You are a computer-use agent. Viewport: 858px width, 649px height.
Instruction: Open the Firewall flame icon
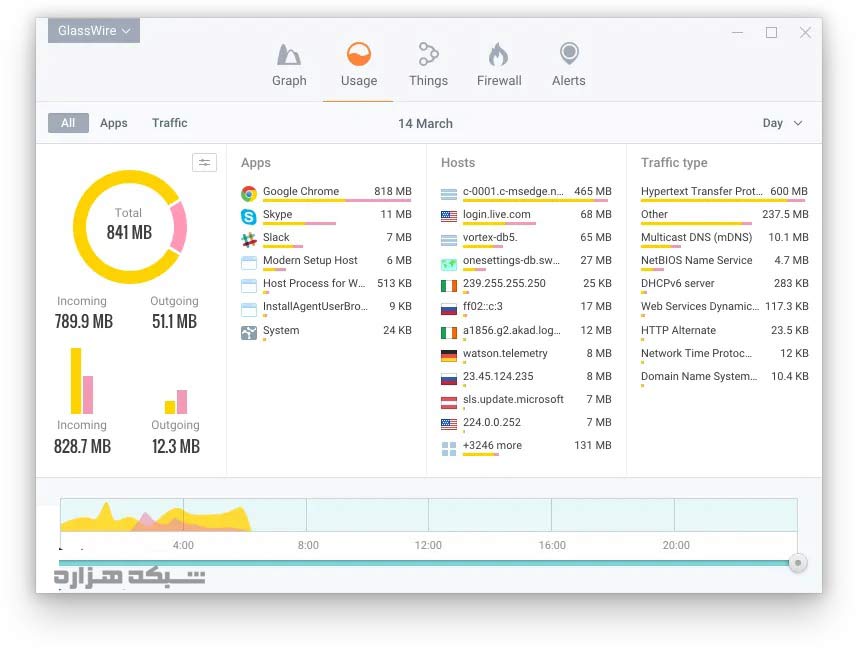coord(498,54)
